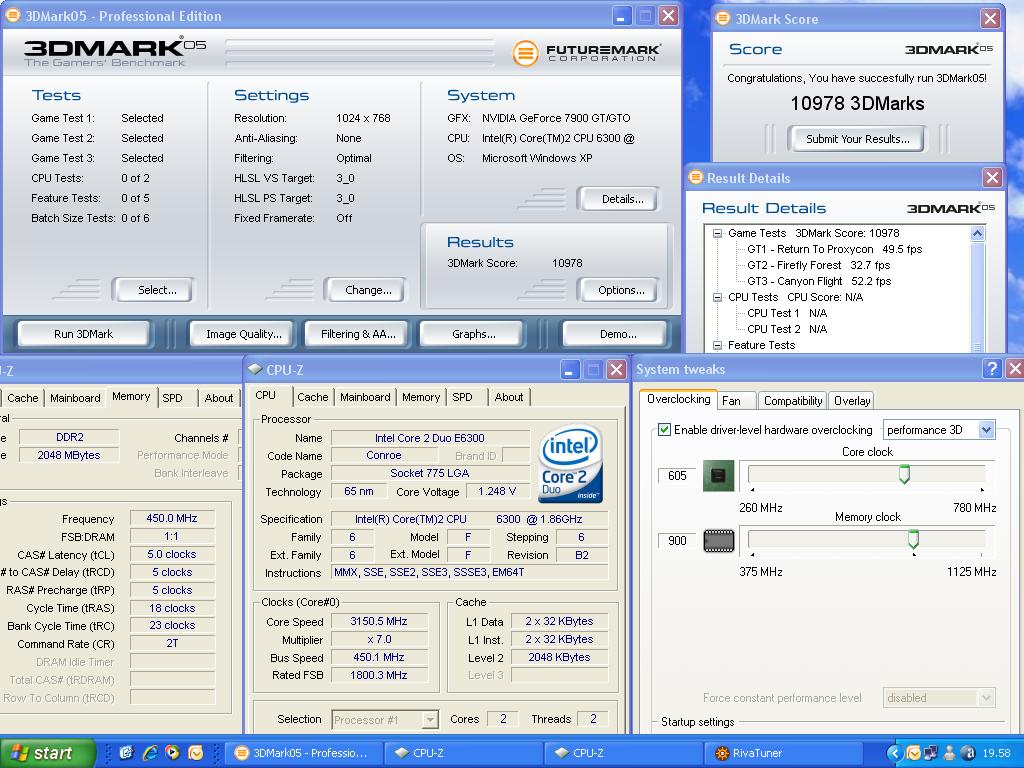Open RivaTuner taskbar item
The width and height of the screenshot is (1024, 768).
coord(782,753)
